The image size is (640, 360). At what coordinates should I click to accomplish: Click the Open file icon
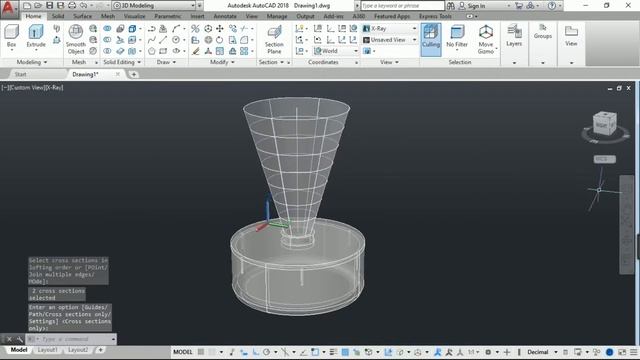(x=38, y=5)
